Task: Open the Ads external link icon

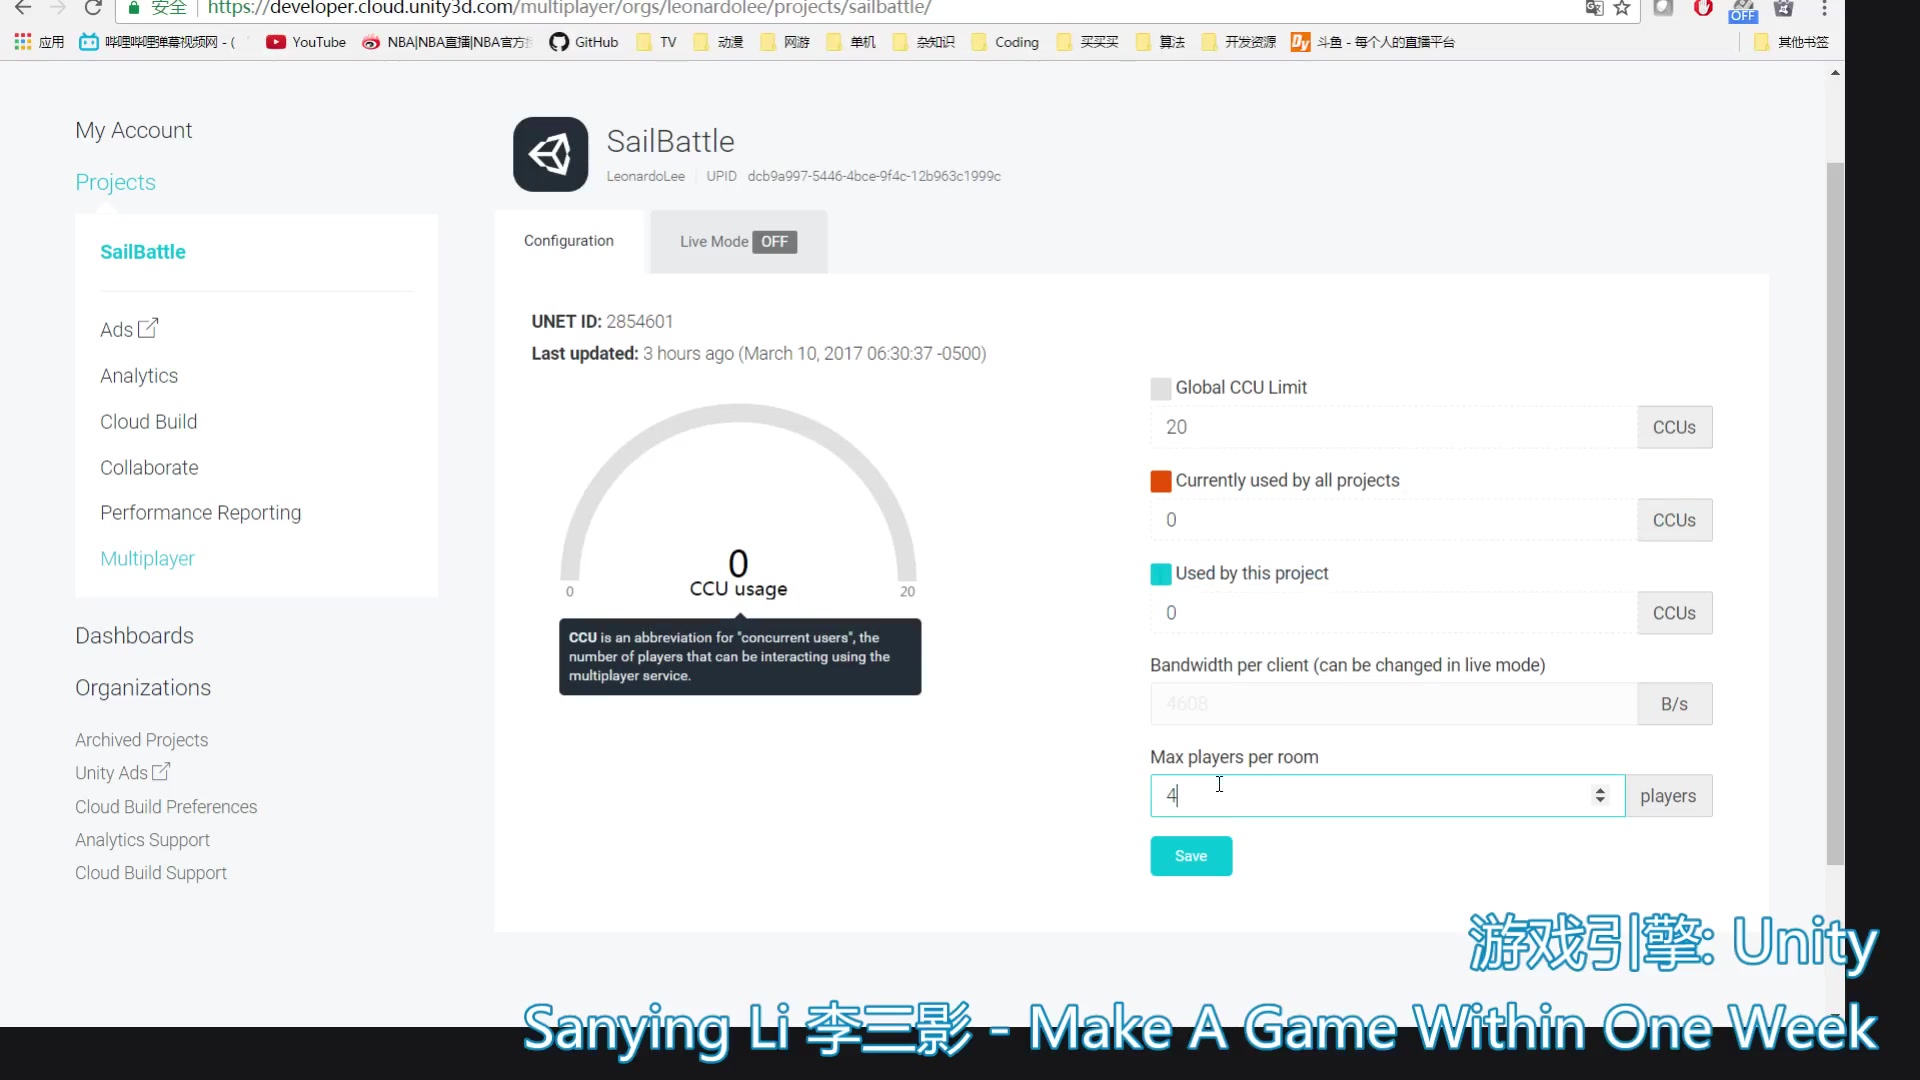Action: pyautogui.click(x=148, y=328)
